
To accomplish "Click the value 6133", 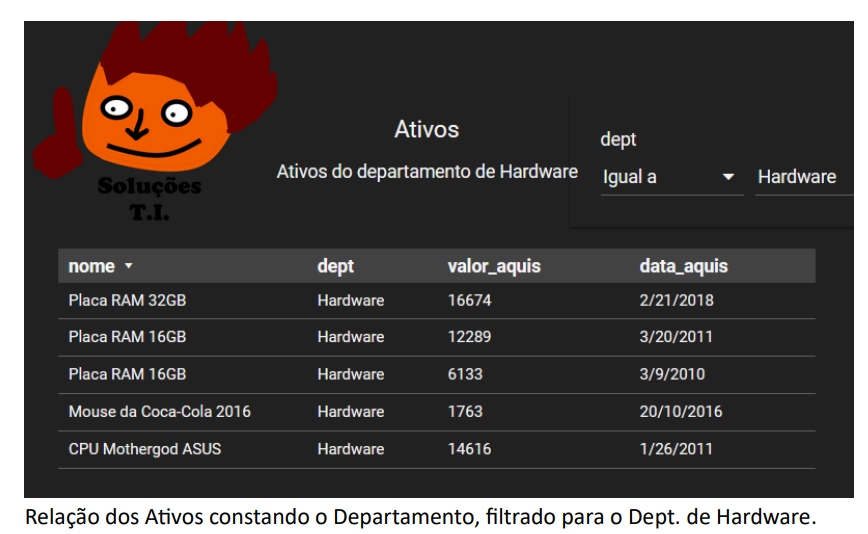I will pos(465,374).
